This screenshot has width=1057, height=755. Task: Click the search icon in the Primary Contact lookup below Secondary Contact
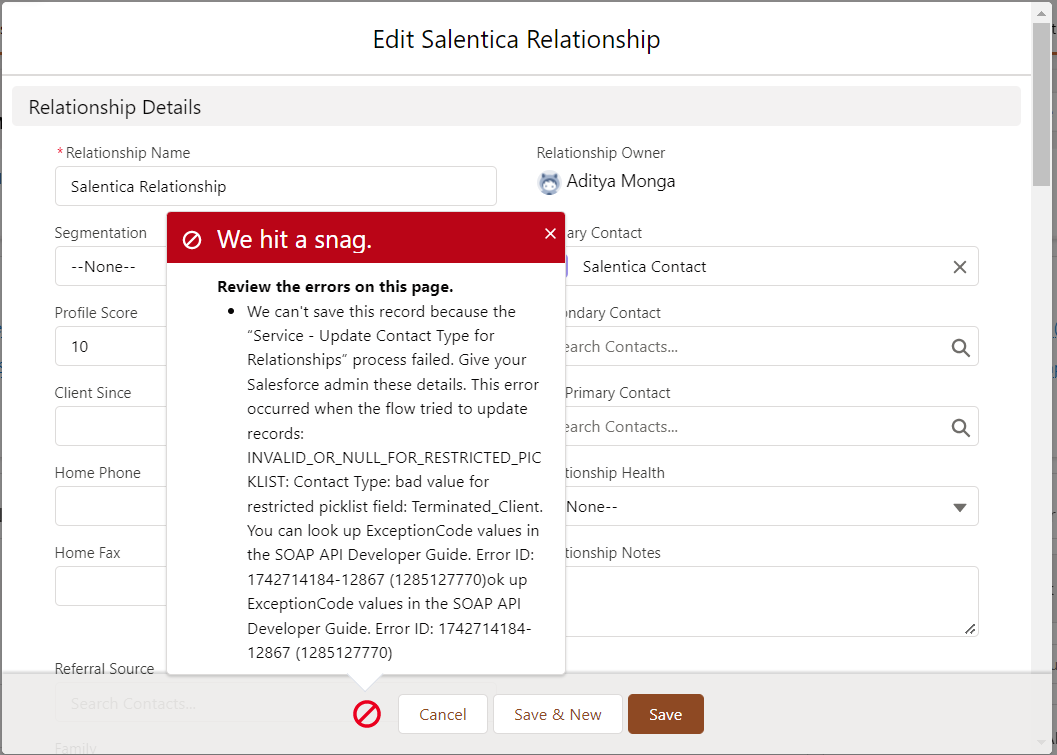pyautogui.click(x=961, y=427)
